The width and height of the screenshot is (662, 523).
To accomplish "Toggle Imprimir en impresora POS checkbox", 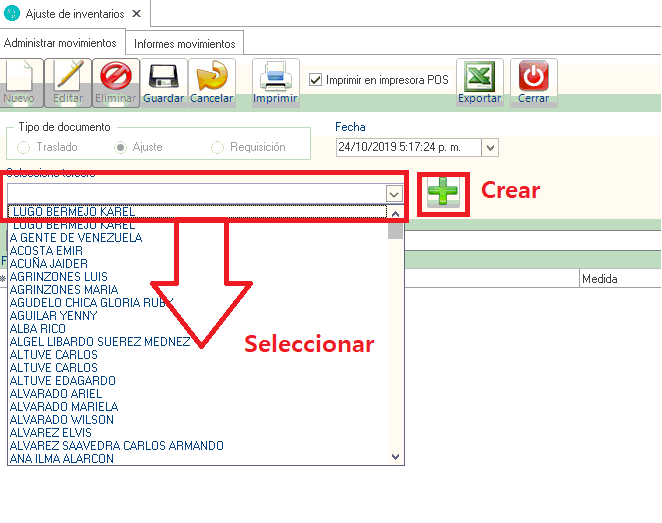I will tap(316, 80).
